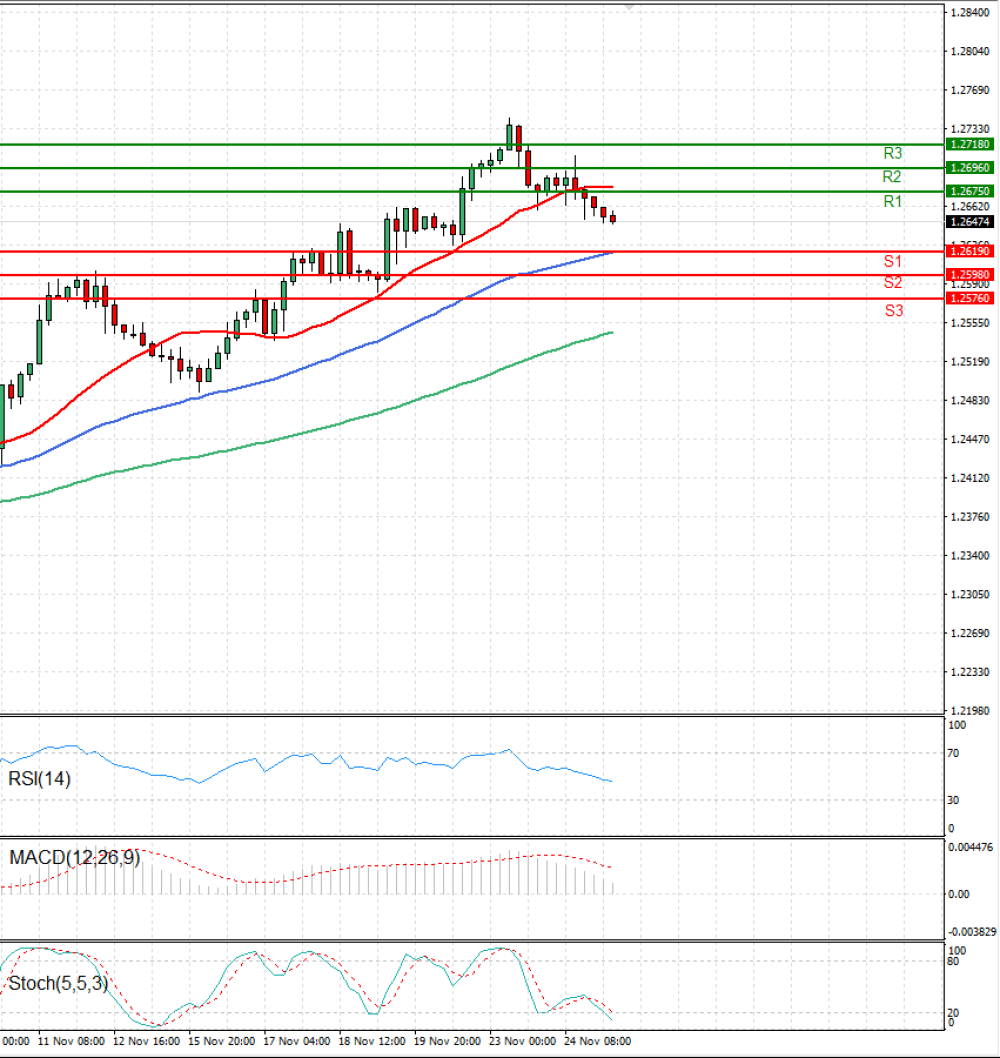Viewport: 1000px width, 1058px height.
Task: Click the S3 support label
Action: coord(893,310)
